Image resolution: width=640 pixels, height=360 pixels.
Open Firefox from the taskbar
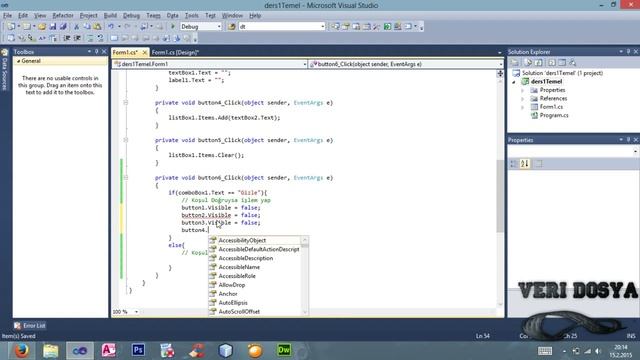(21, 351)
